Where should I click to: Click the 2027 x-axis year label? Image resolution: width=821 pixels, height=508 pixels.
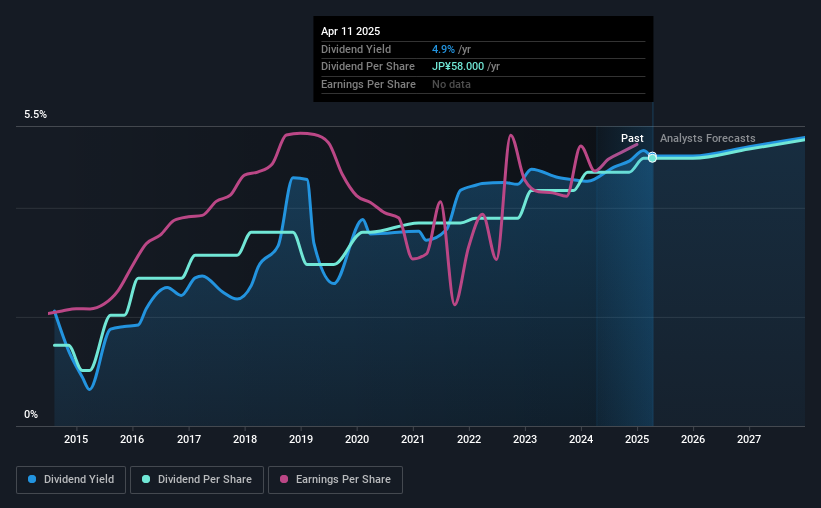pyautogui.click(x=749, y=439)
